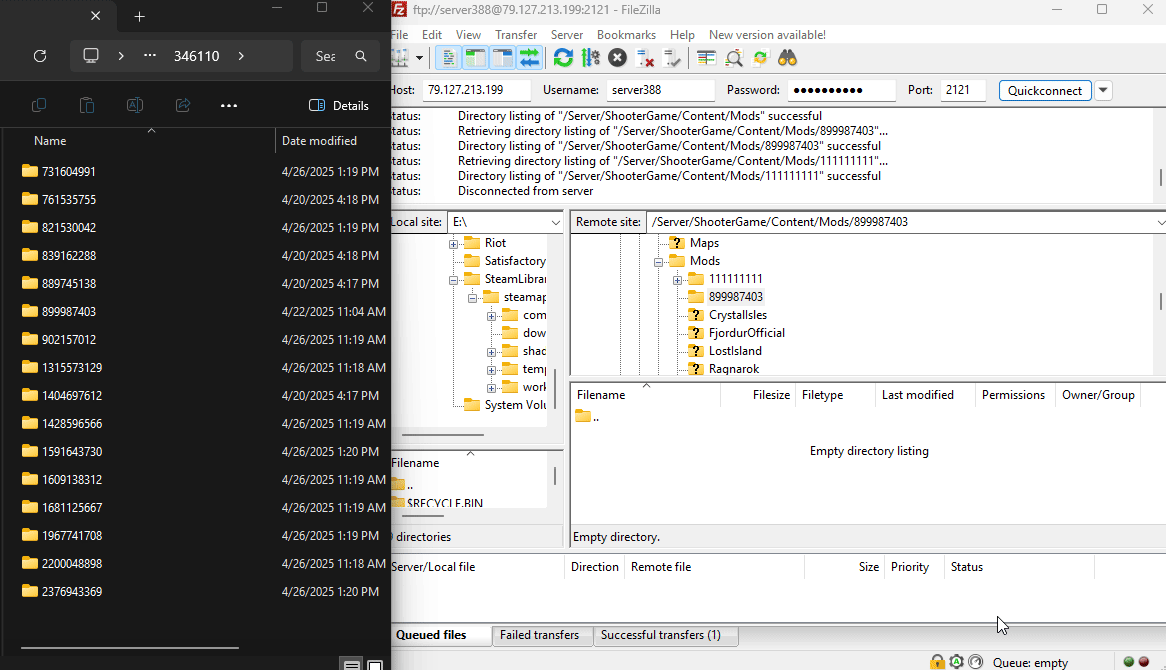Open a new tab in File Explorer
This screenshot has width=1166, height=670.
pyautogui.click(x=139, y=16)
